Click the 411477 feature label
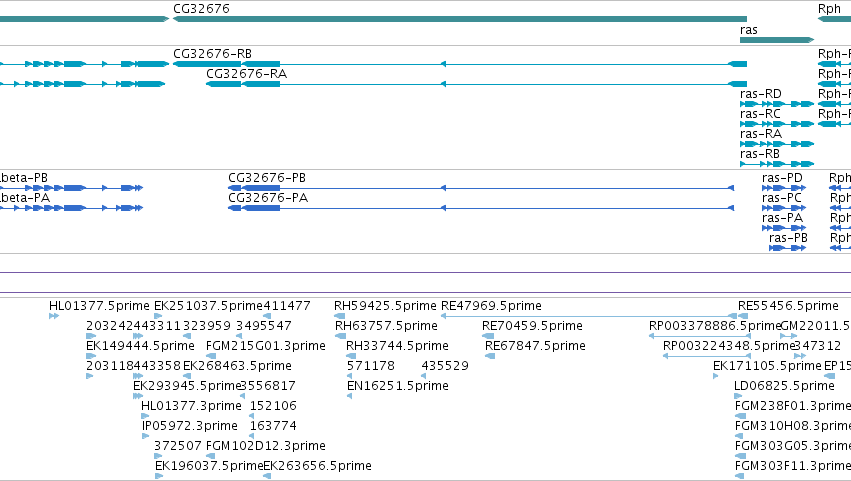Image resolution: width=851 pixels, height=481 pixels. click(x=287, y=306)
